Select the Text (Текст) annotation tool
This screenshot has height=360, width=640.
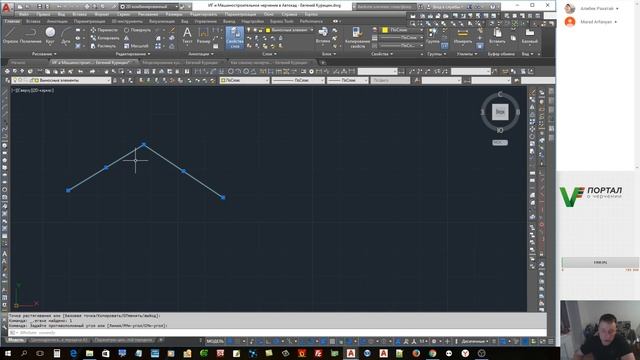[187, 35]
